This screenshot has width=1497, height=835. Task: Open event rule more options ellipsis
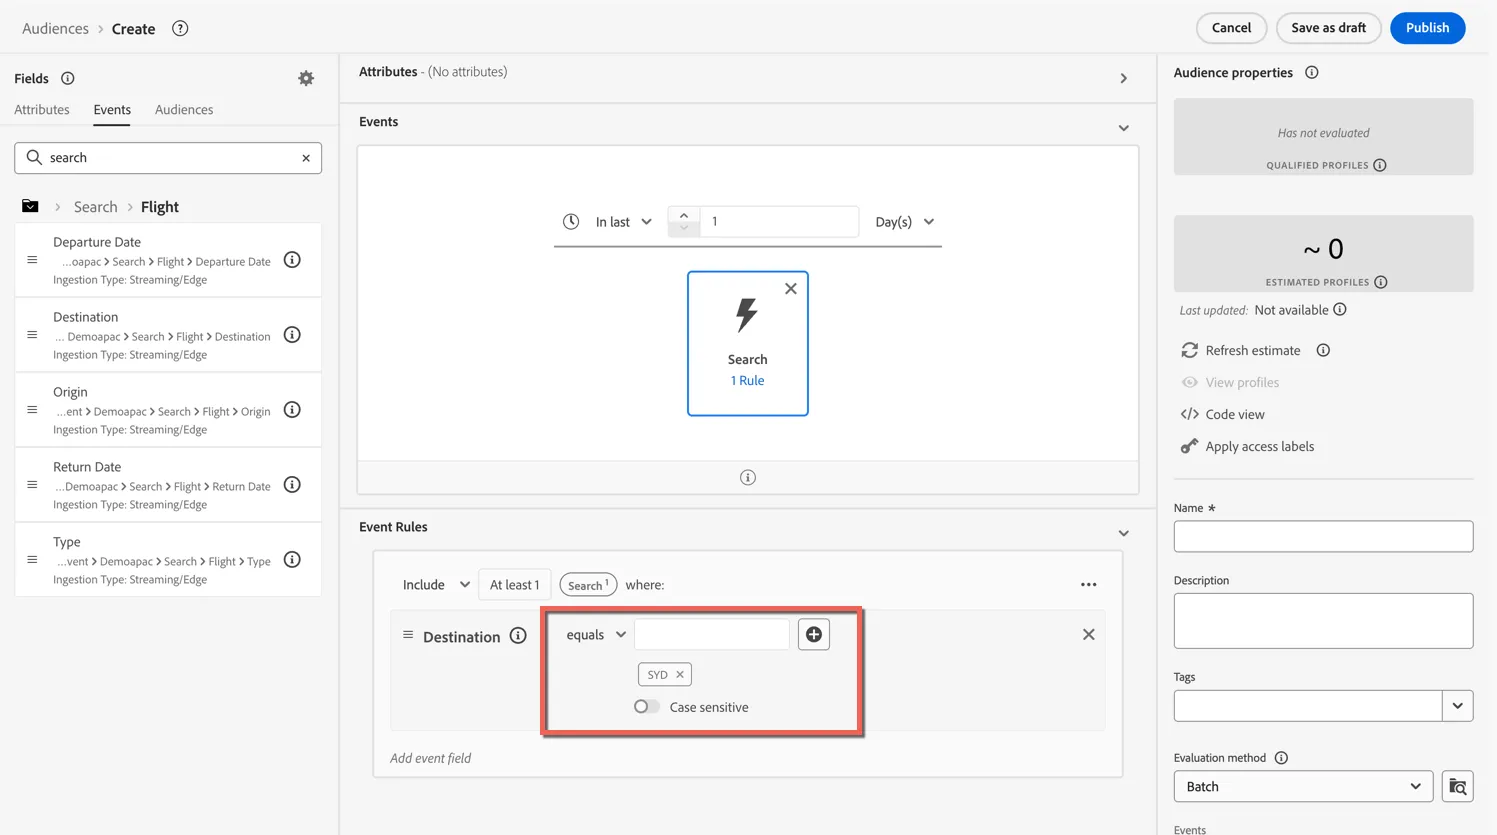[1088, 585]
